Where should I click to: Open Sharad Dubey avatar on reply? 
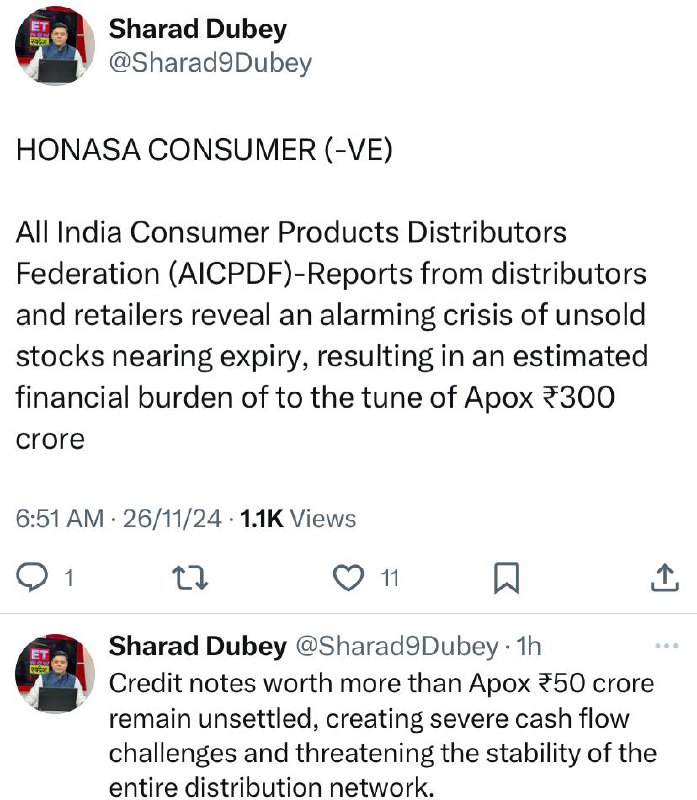point(55,673)
